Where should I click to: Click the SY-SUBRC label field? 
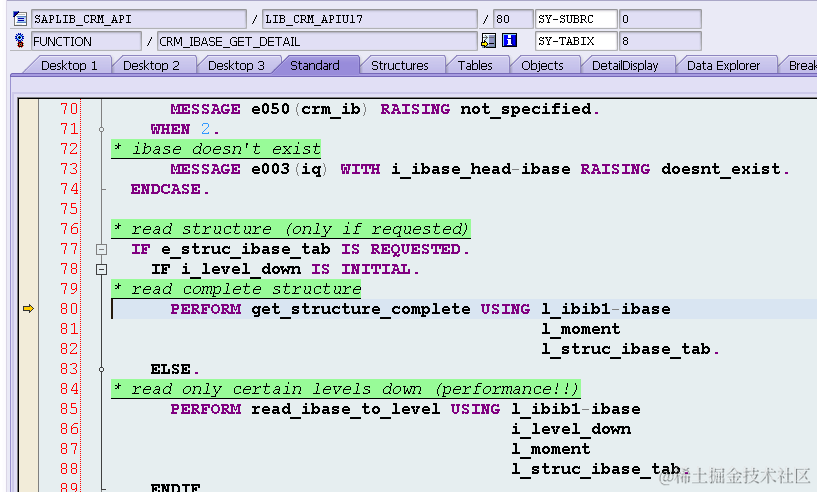coord(576,19)
